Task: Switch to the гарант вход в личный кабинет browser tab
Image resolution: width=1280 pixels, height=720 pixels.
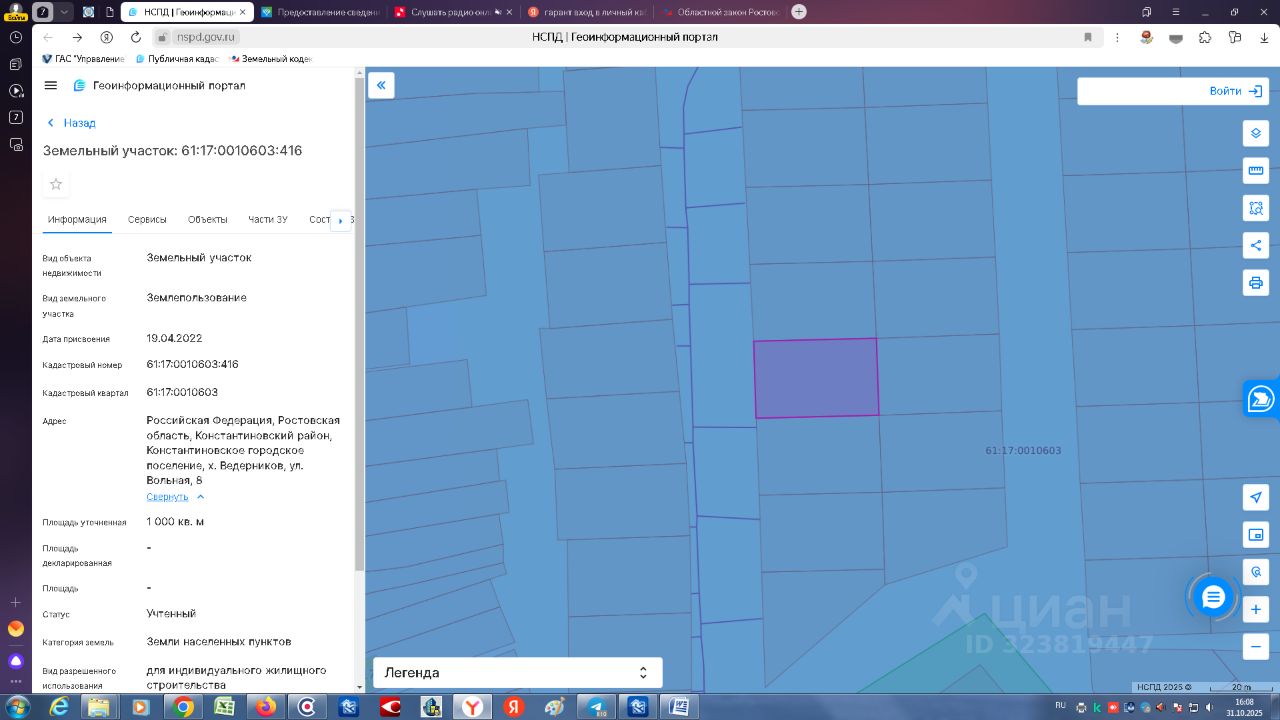Action: point(586,12)
